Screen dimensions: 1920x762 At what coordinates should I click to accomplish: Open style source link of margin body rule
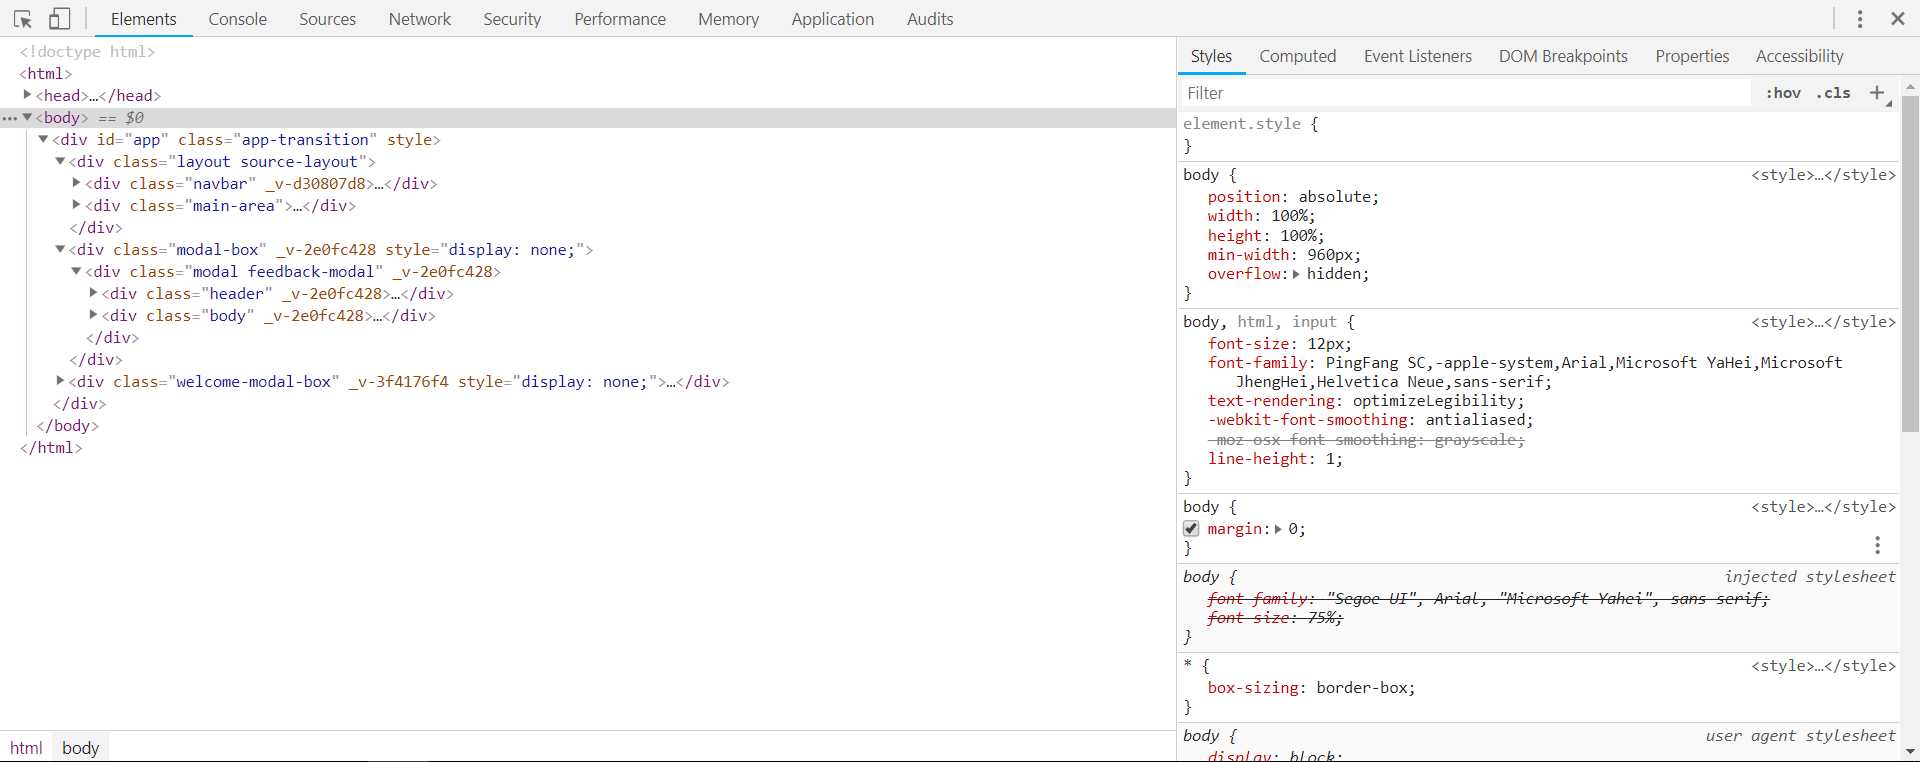click(x=1823, y=507)
